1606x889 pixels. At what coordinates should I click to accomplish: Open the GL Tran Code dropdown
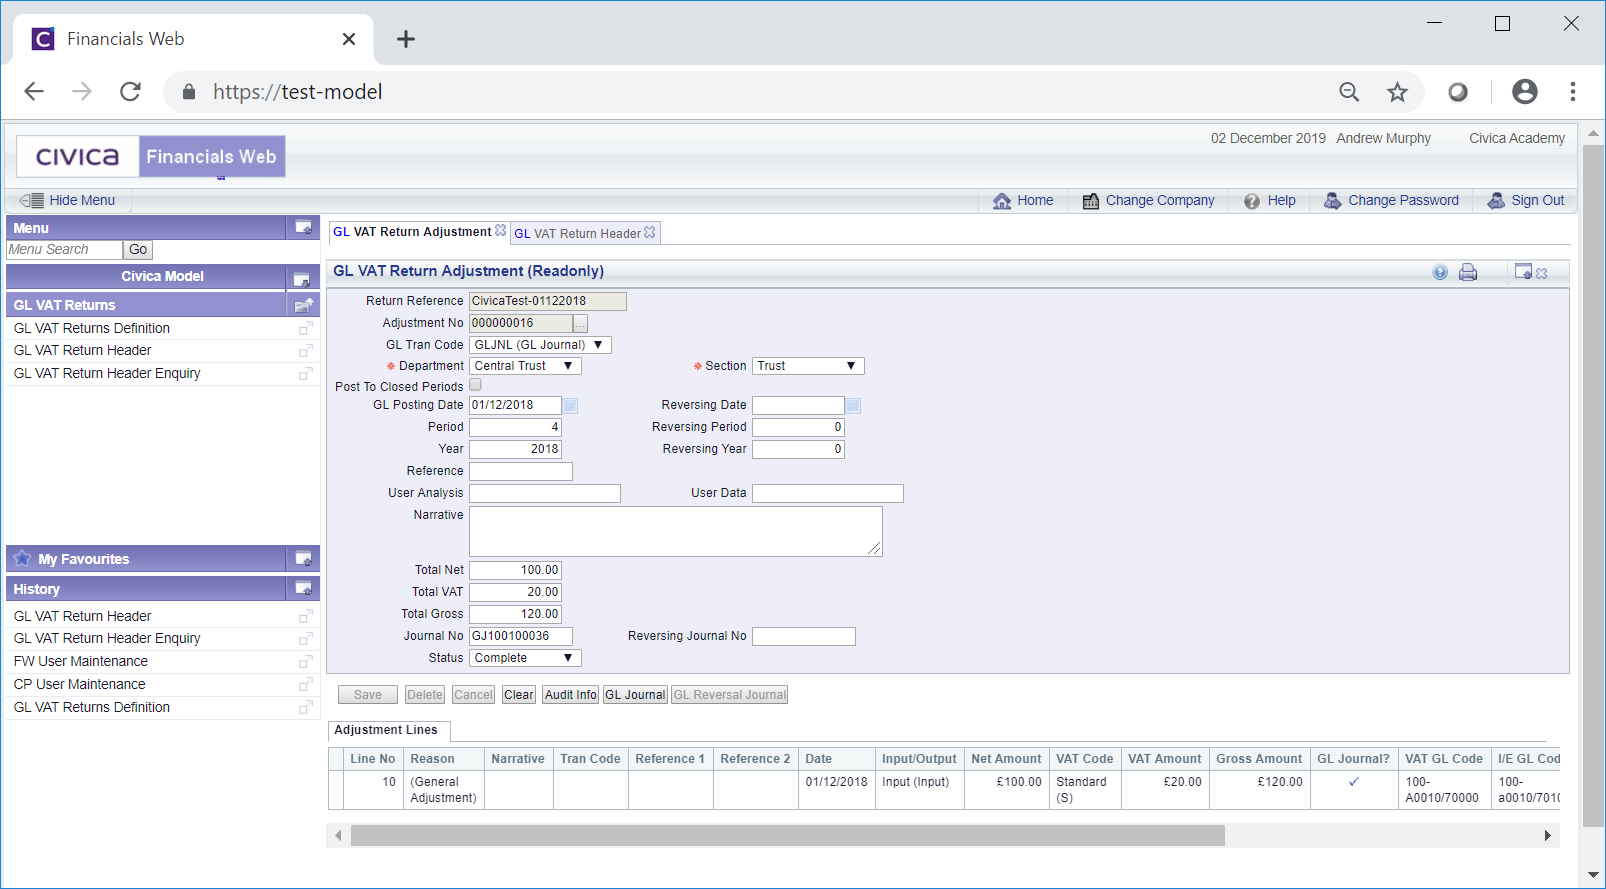coord(540,345)
